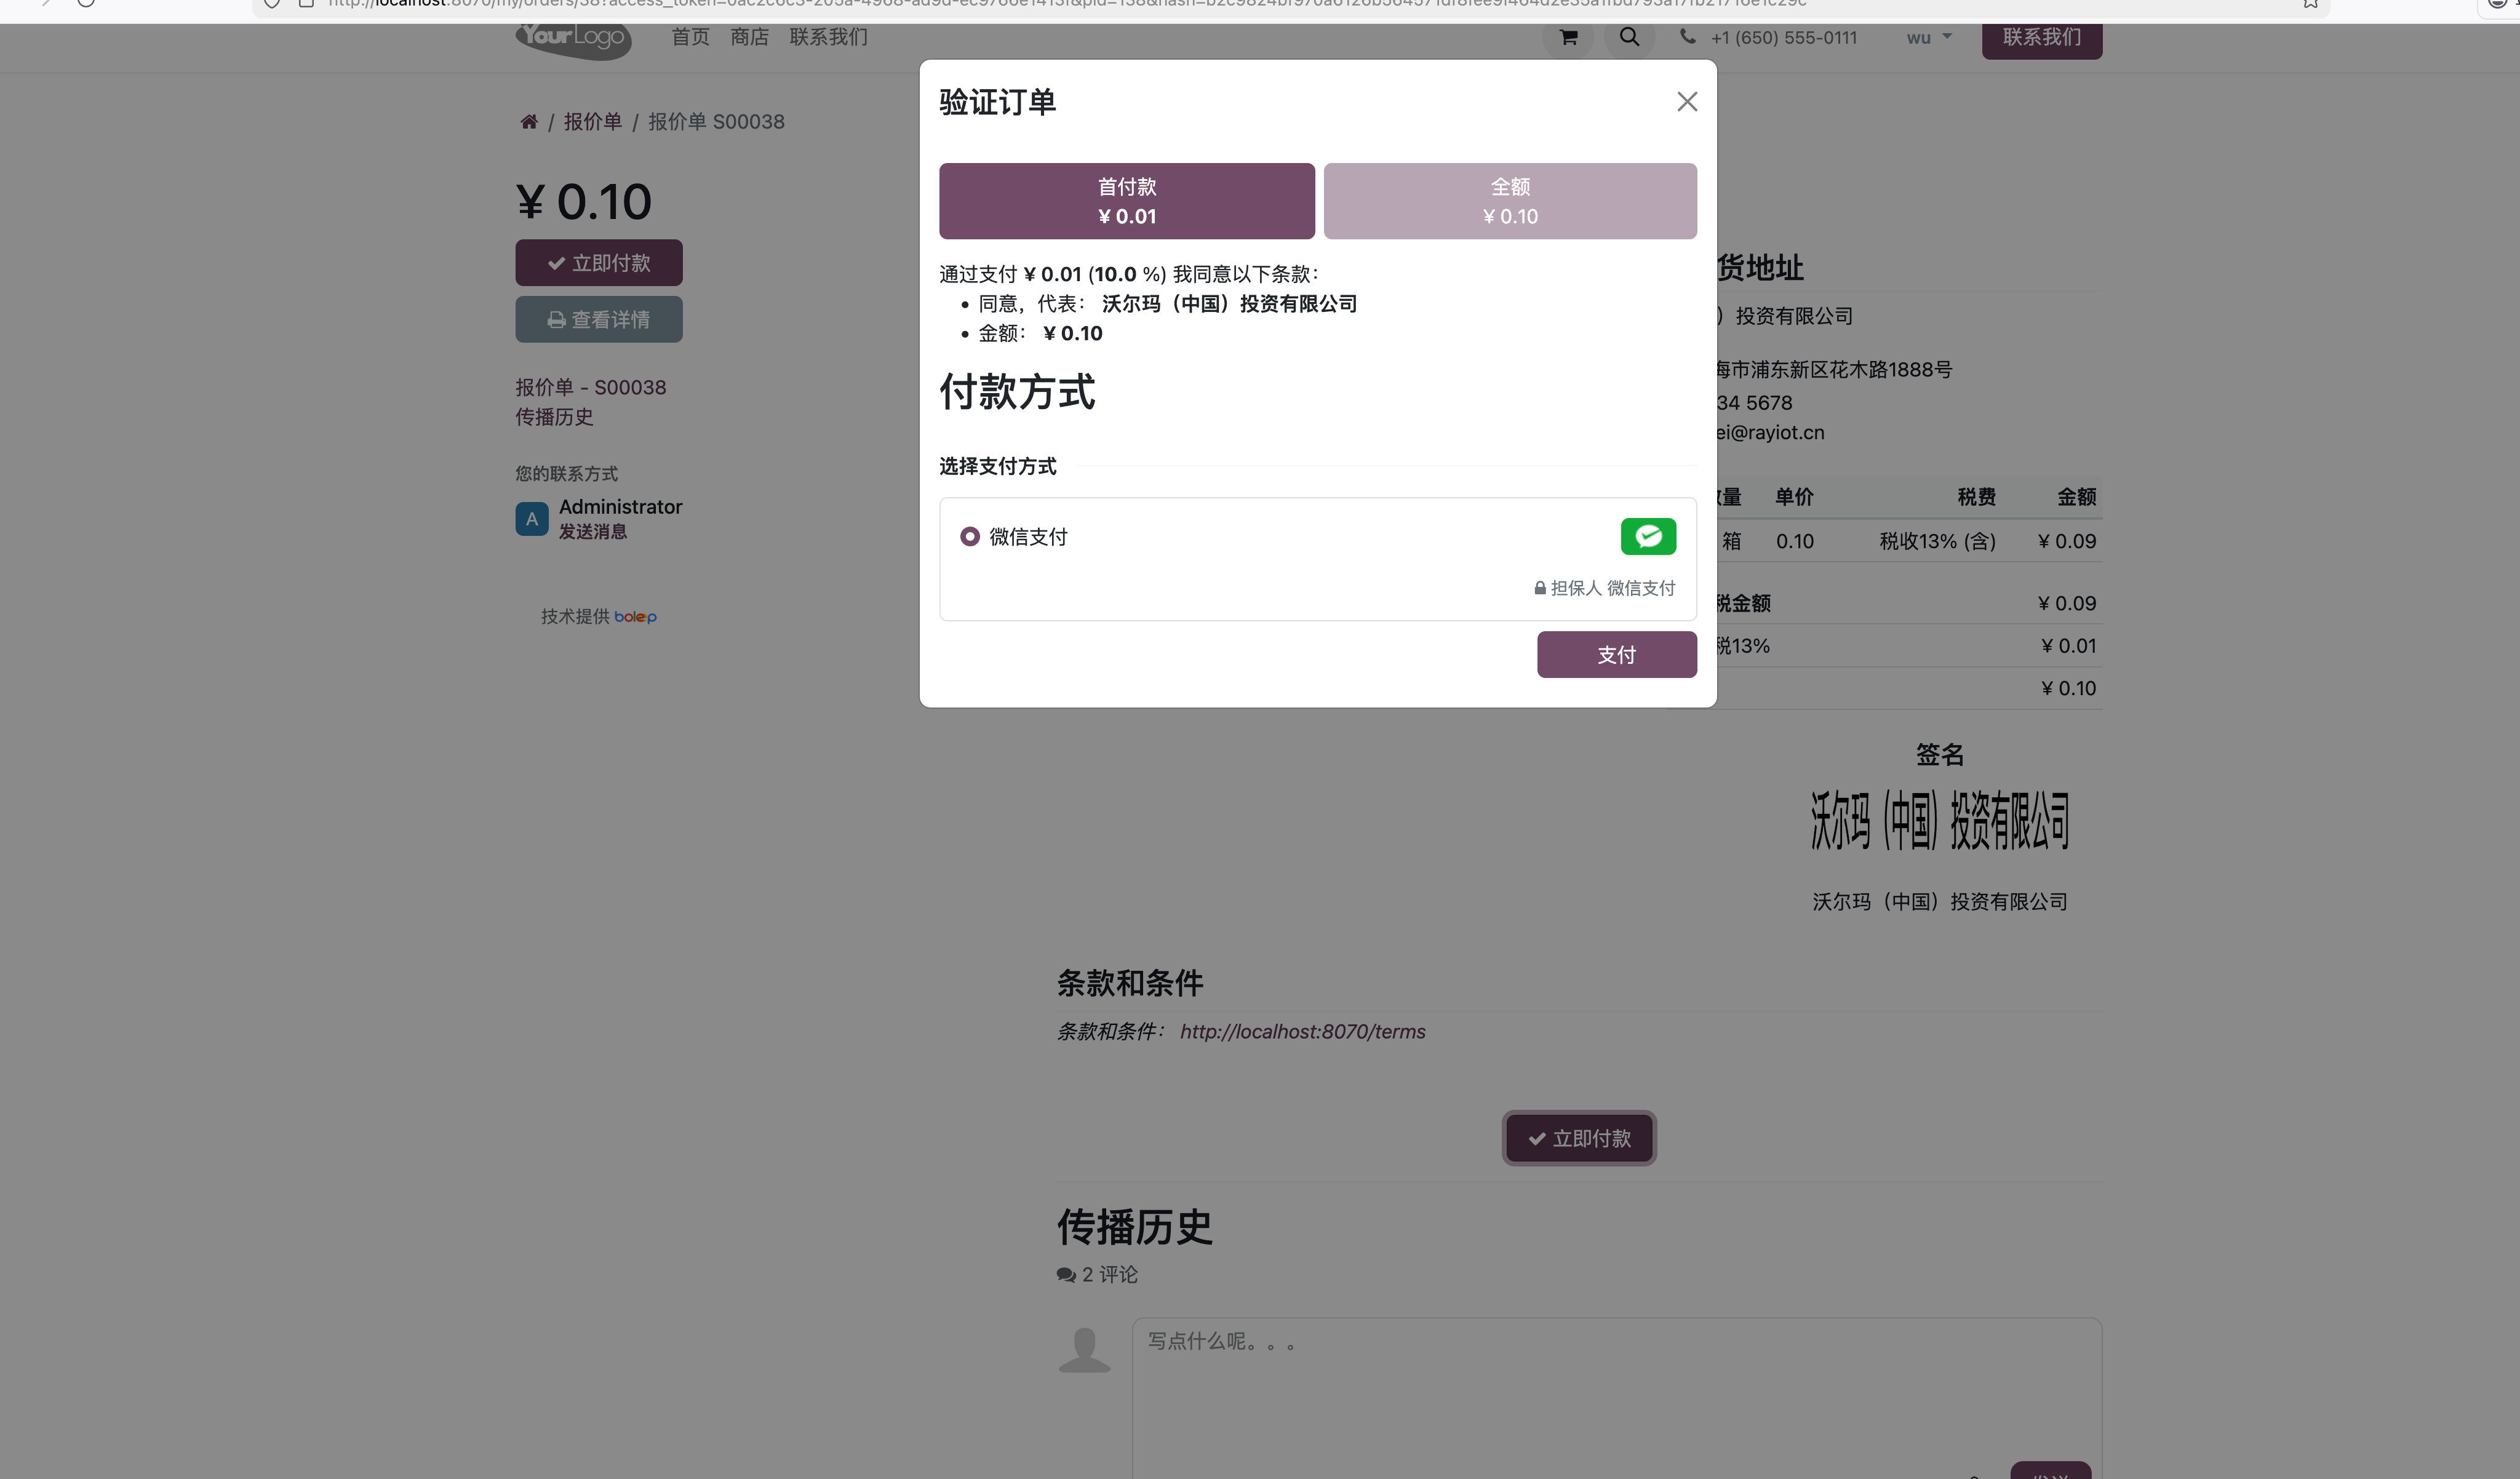Click the browser bookmark star icon
This screenshot has width=2520, height=1479.
2311,4
